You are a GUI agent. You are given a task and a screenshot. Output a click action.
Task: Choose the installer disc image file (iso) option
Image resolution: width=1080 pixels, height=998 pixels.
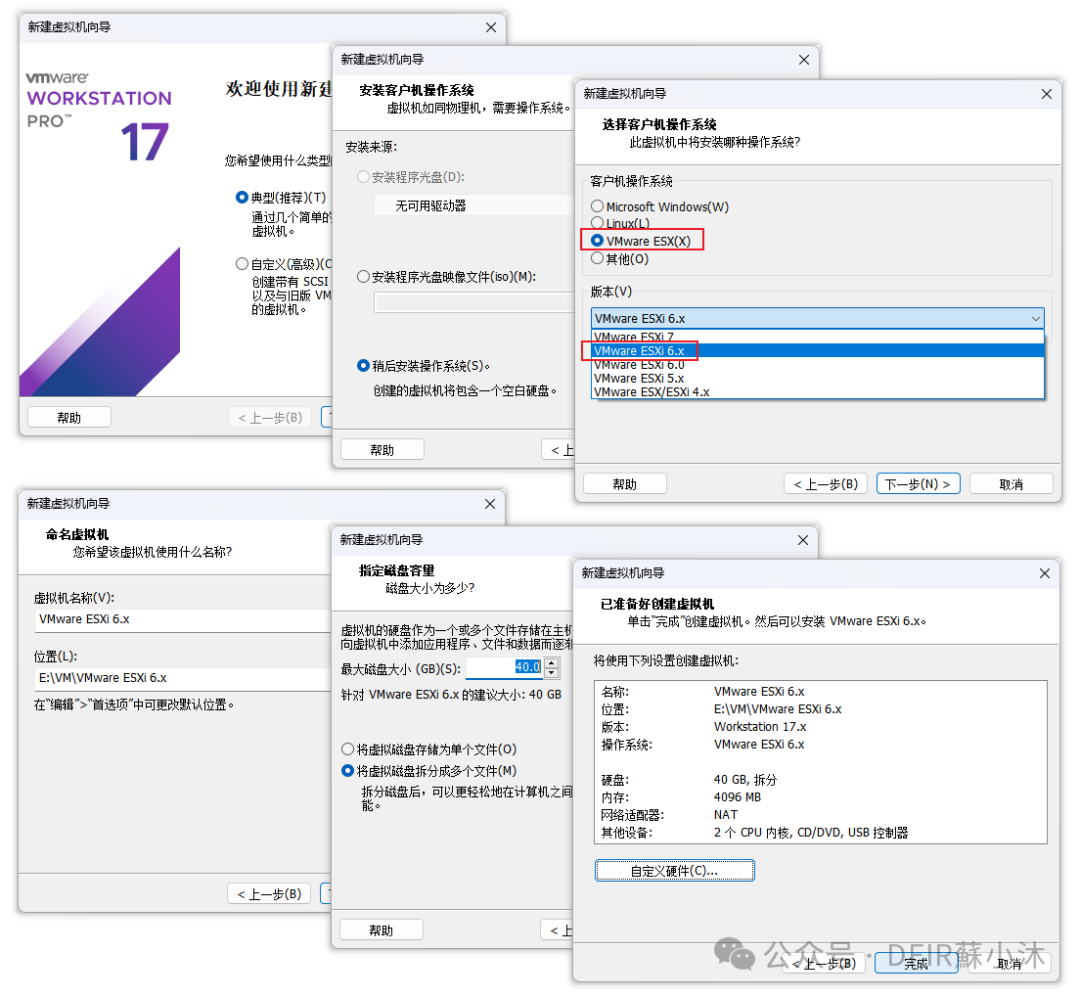(364, 277)
